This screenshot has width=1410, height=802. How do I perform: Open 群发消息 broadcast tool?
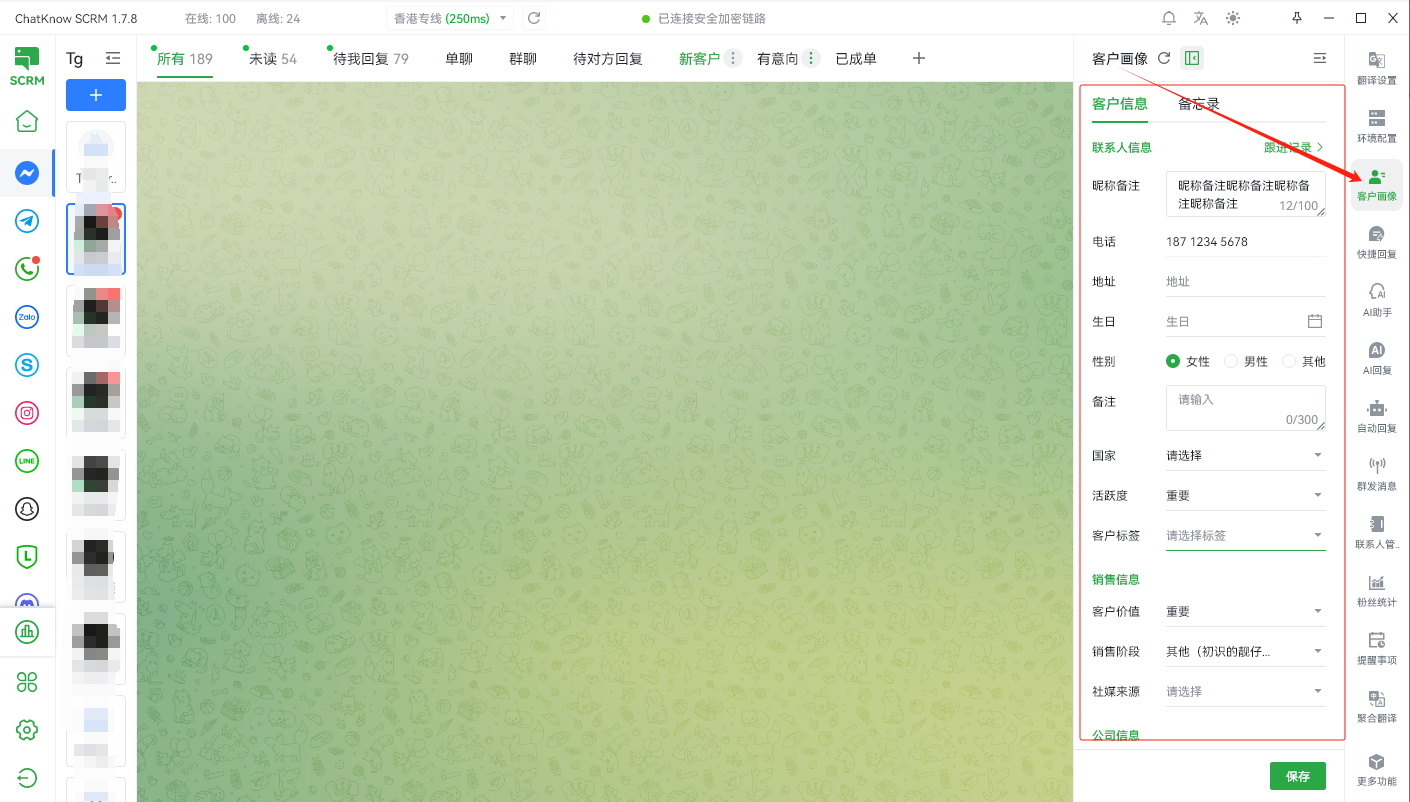pyautogui.click(x=1377, y=473)
